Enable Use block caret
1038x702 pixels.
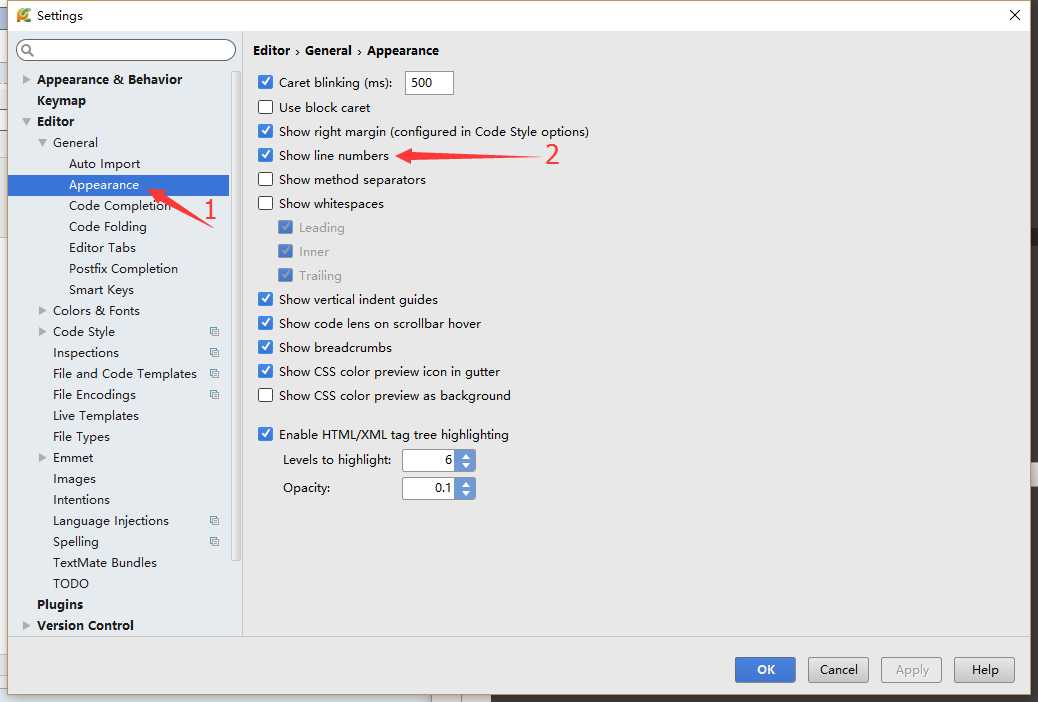point(265,107)
